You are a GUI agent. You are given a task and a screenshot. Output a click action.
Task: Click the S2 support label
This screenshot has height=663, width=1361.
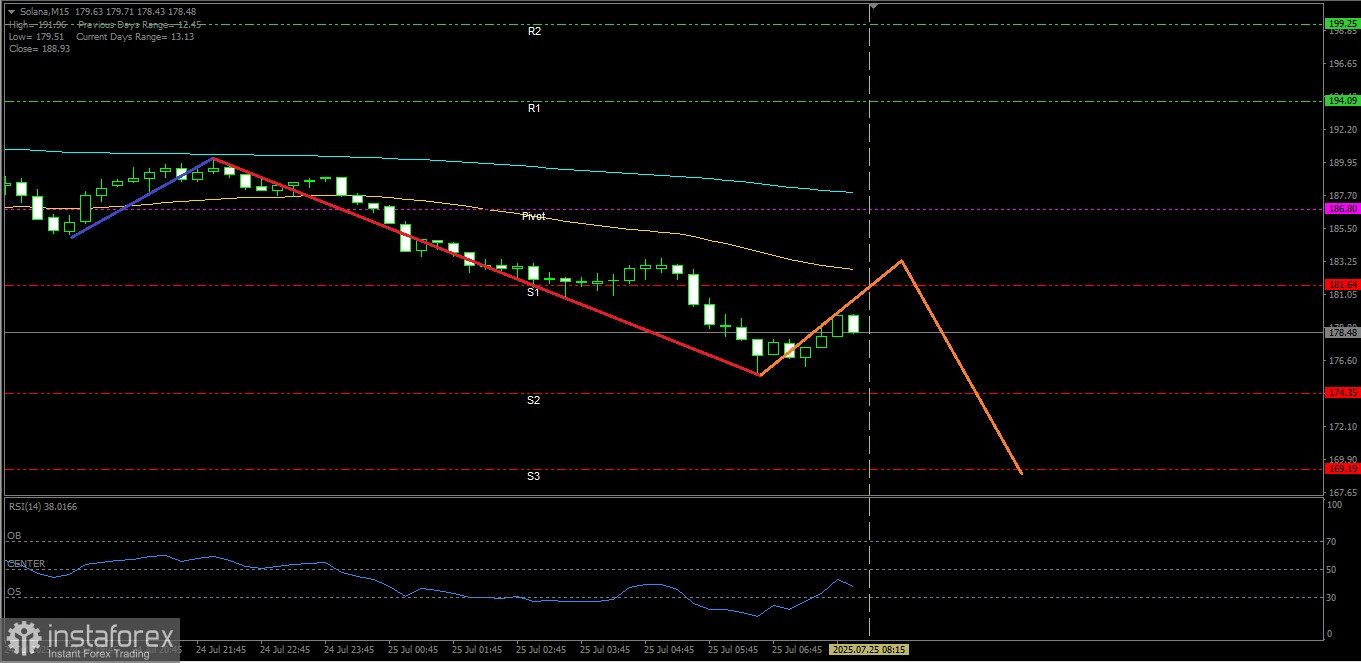pyautogui.click(x=534, y=400)
